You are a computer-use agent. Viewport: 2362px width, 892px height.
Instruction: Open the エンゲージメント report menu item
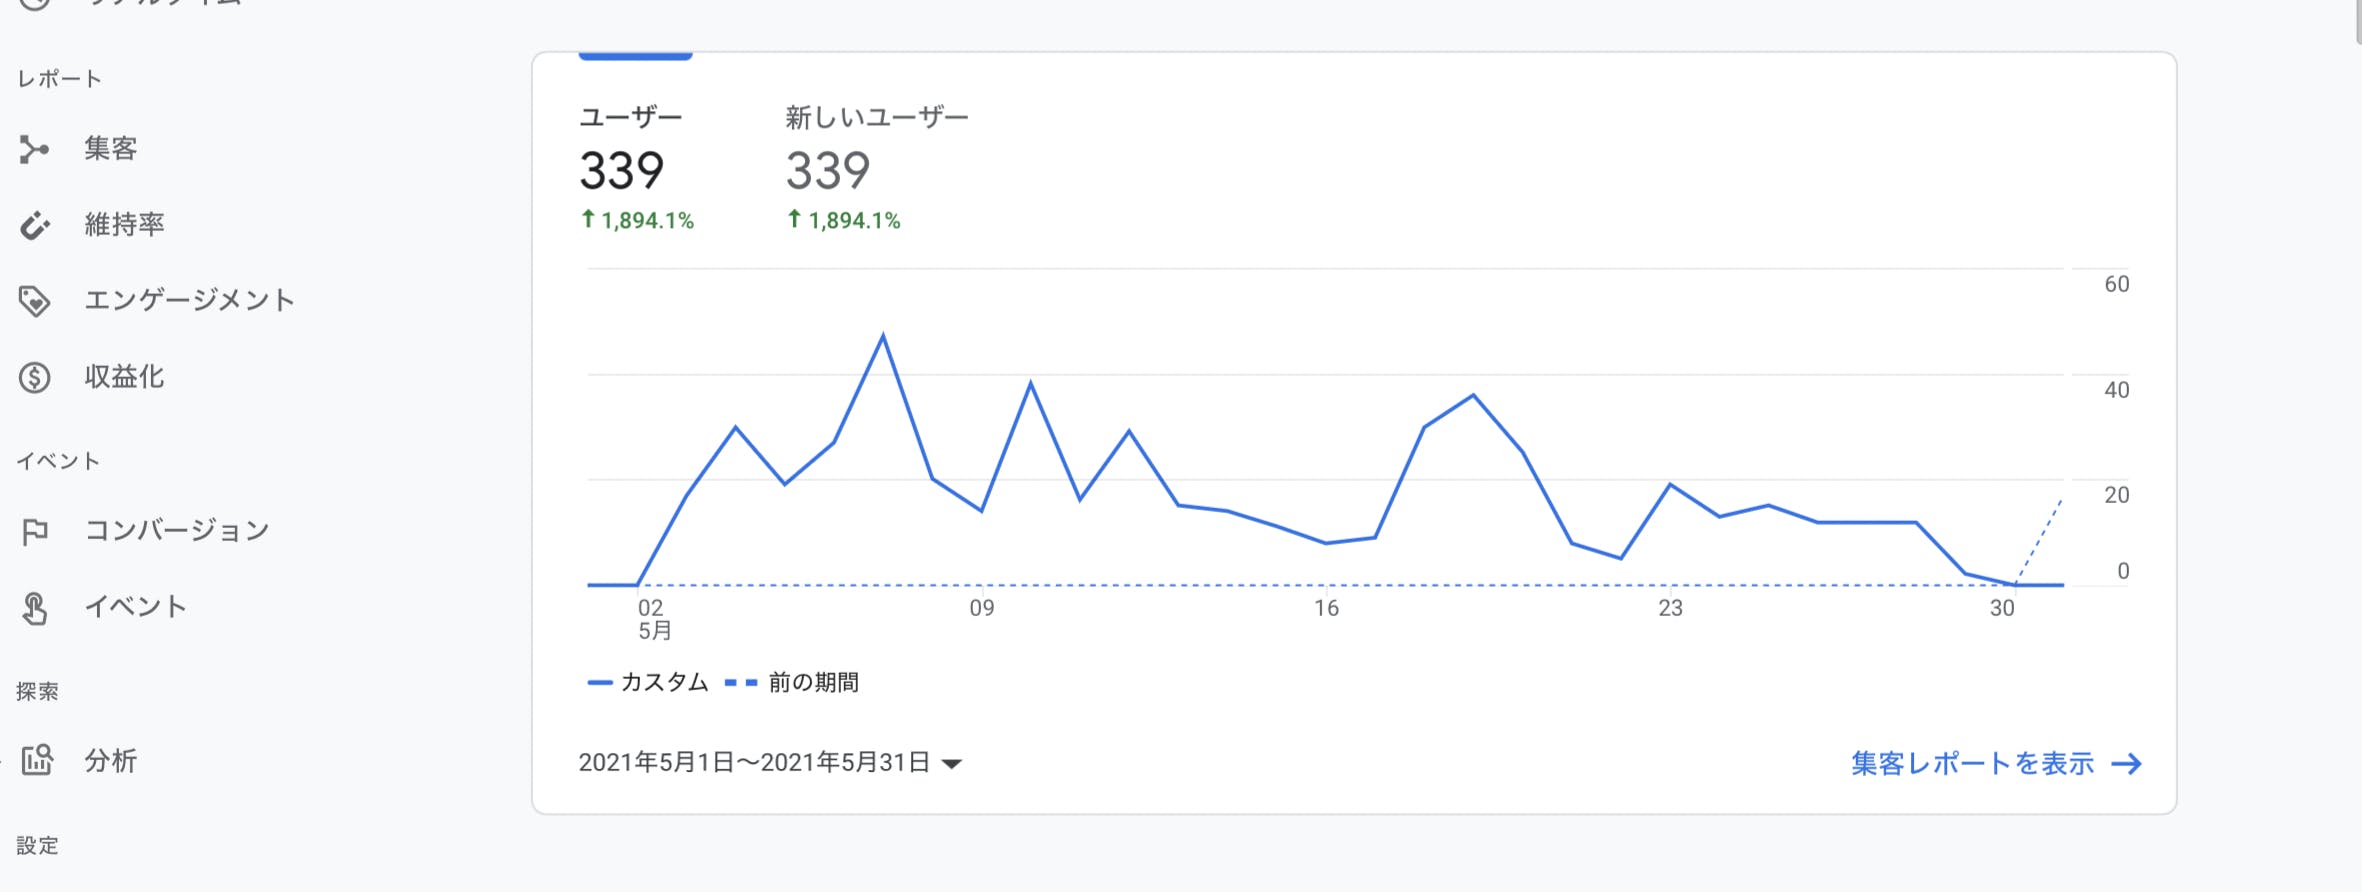(x=189, y=300)
